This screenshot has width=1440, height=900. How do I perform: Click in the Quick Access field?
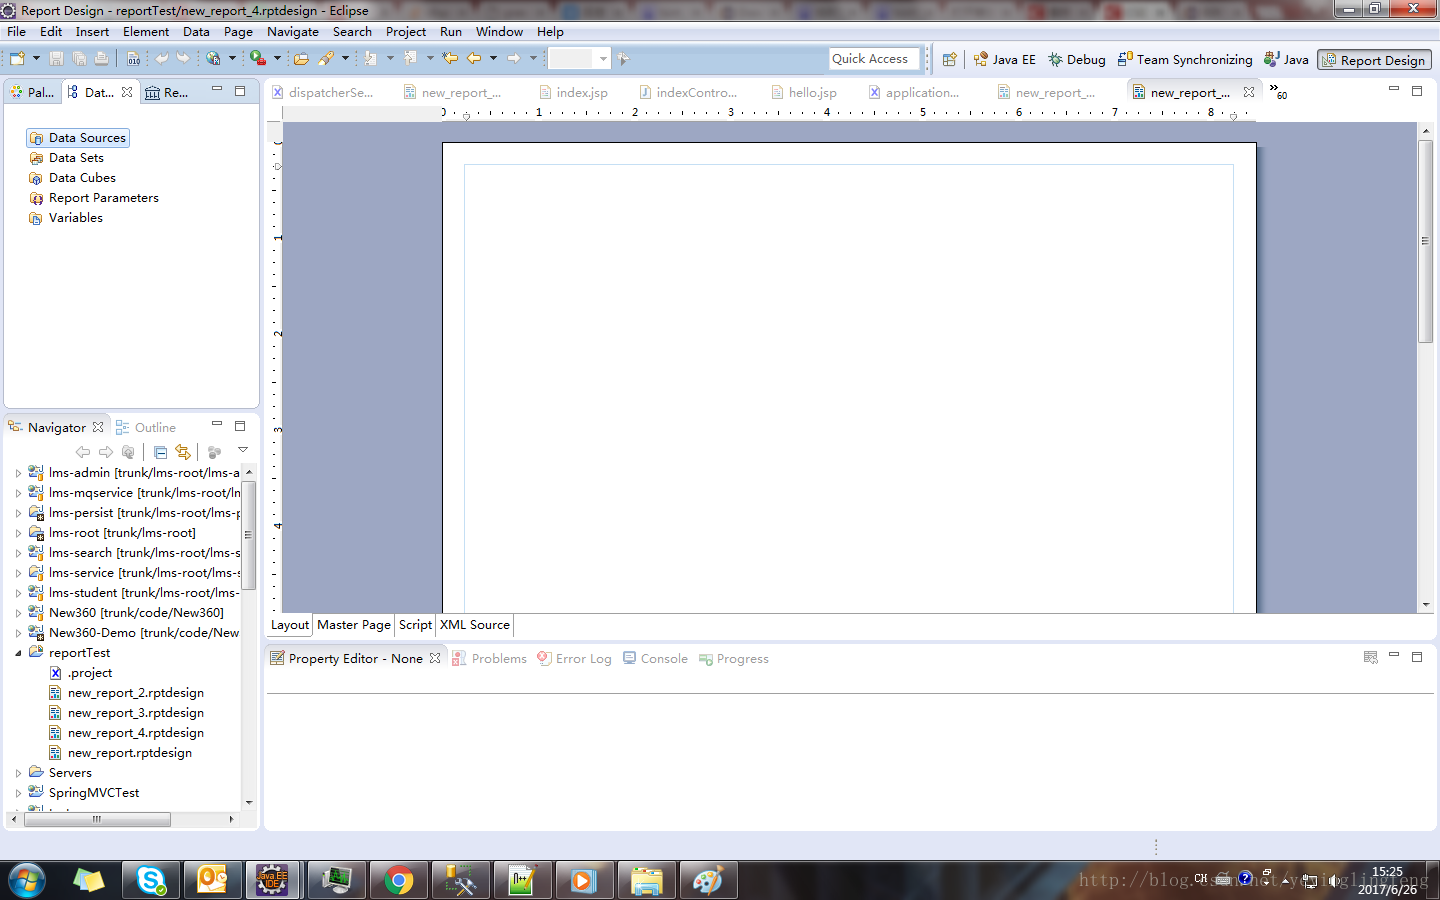pos(873,59)
